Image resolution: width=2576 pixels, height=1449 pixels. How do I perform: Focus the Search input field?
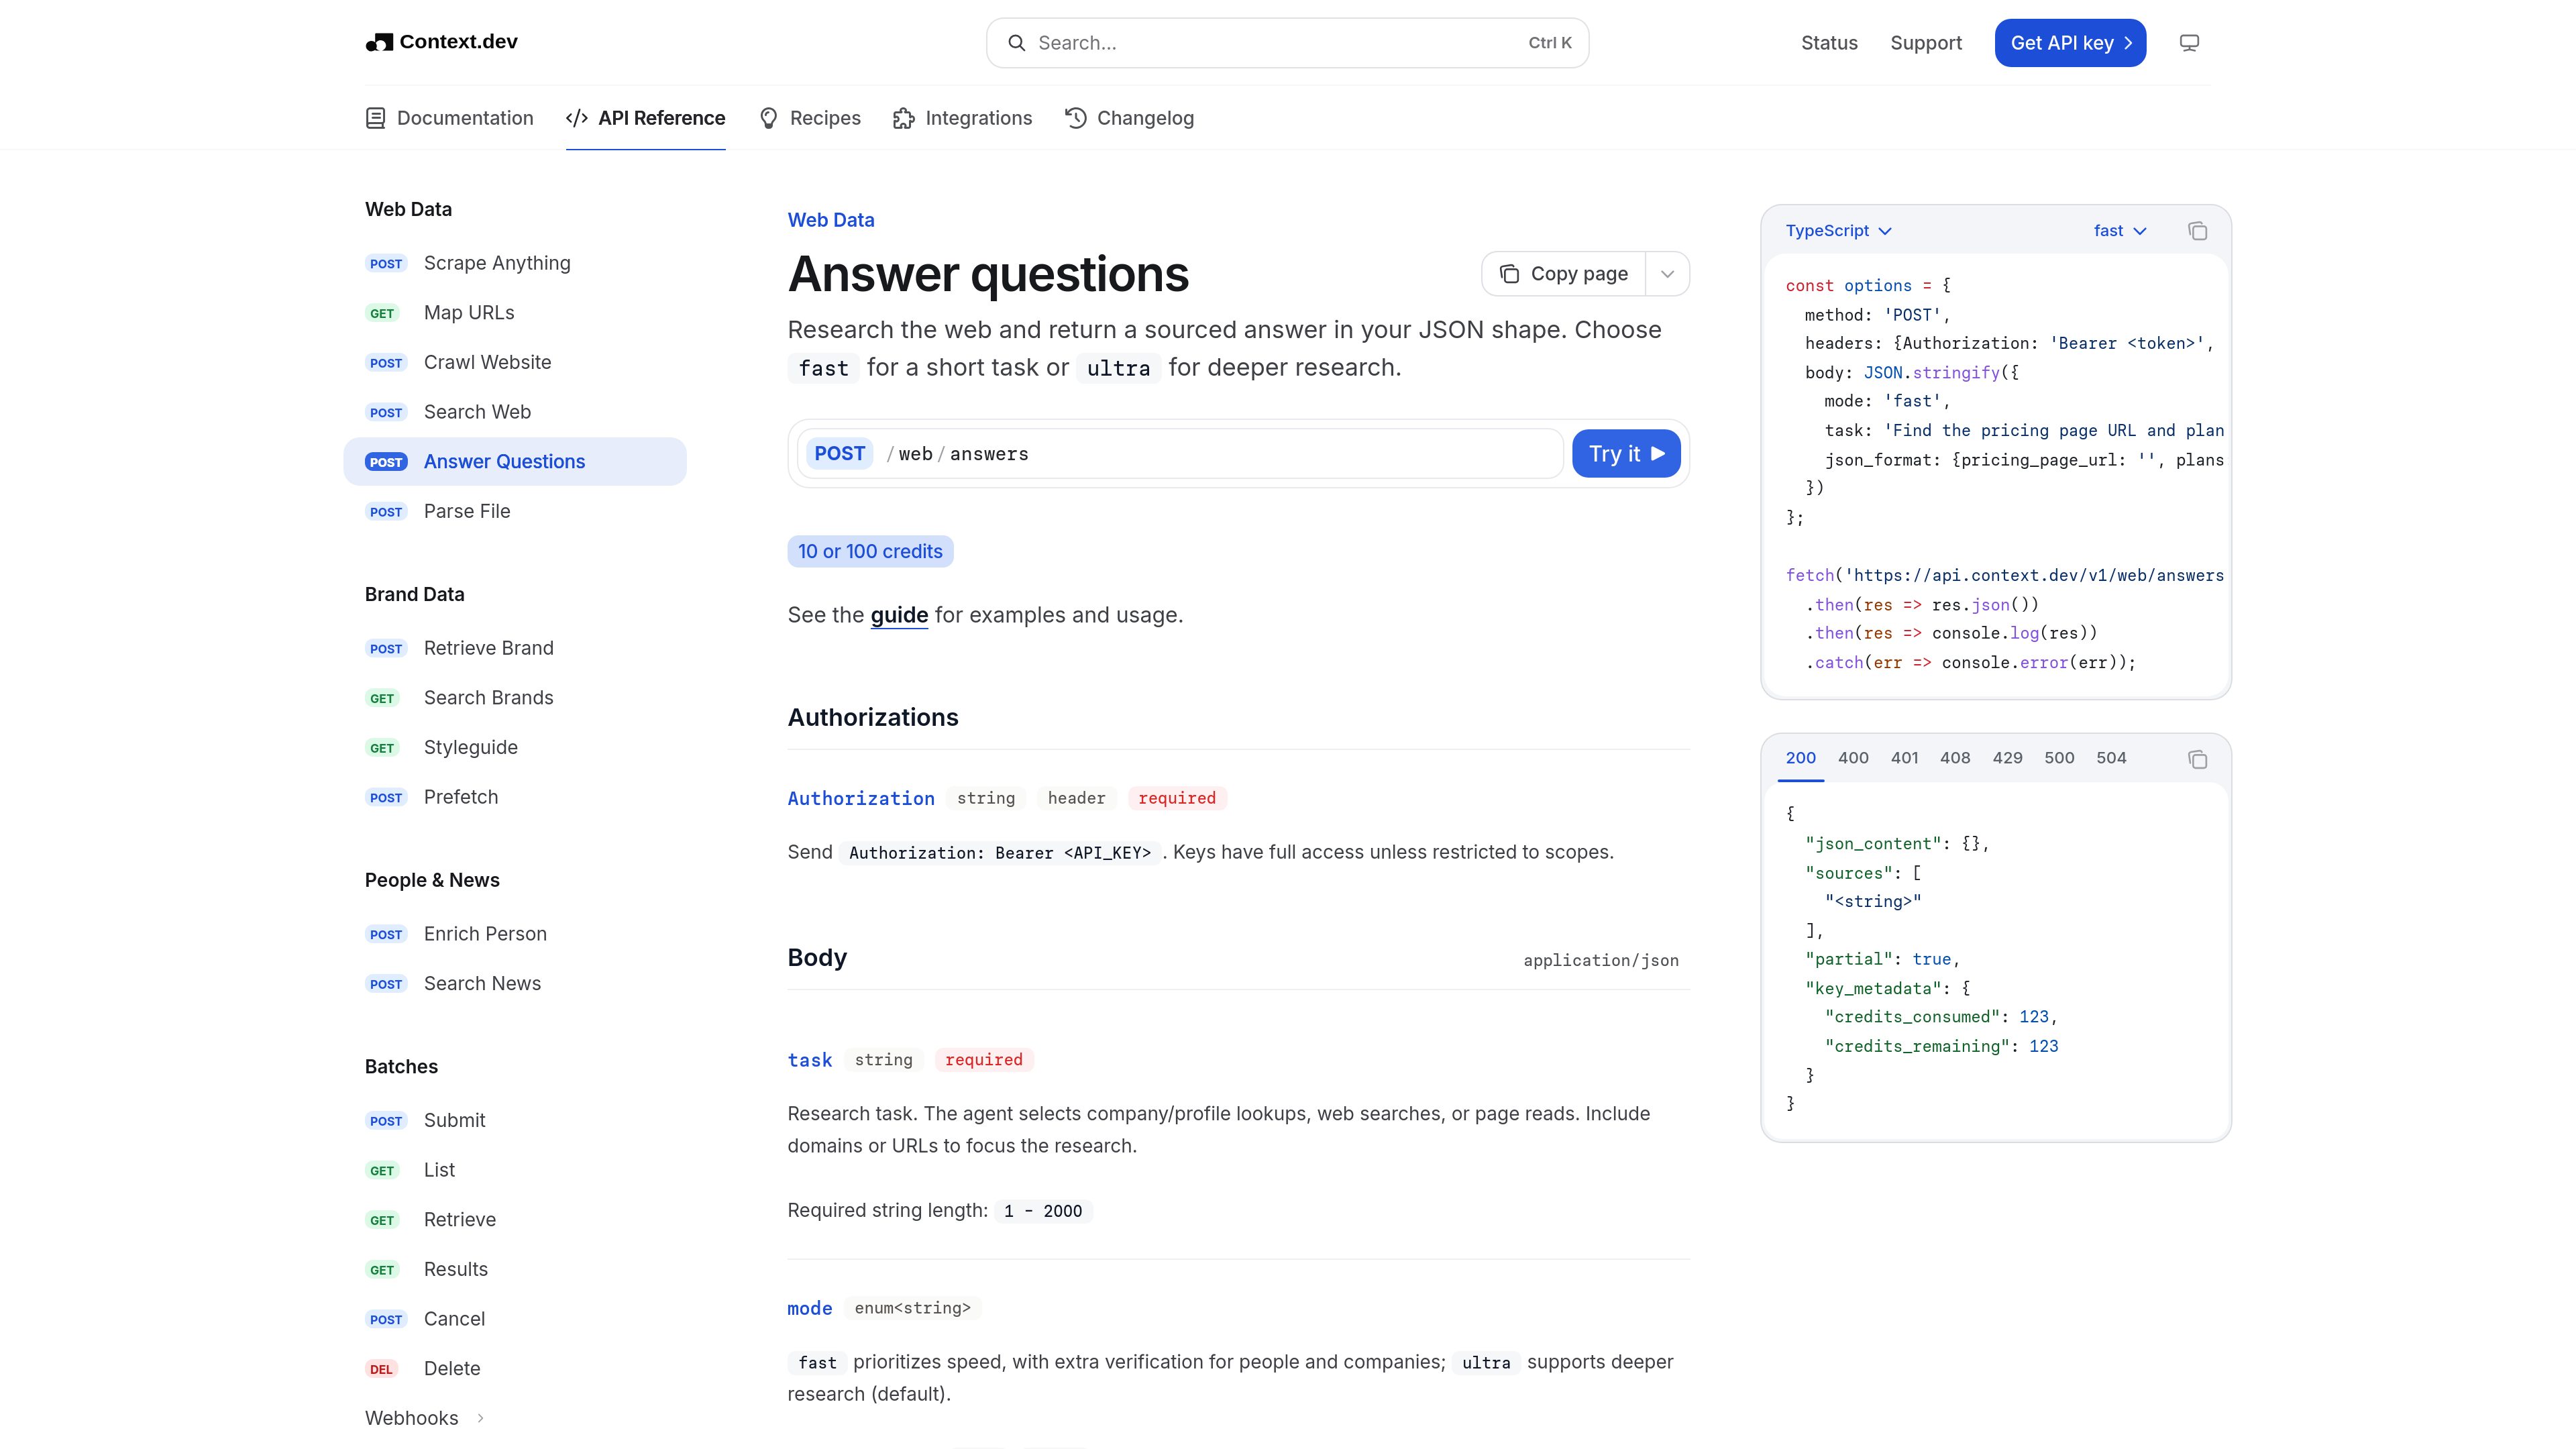pyautogui.click(x=1287, y=43)
